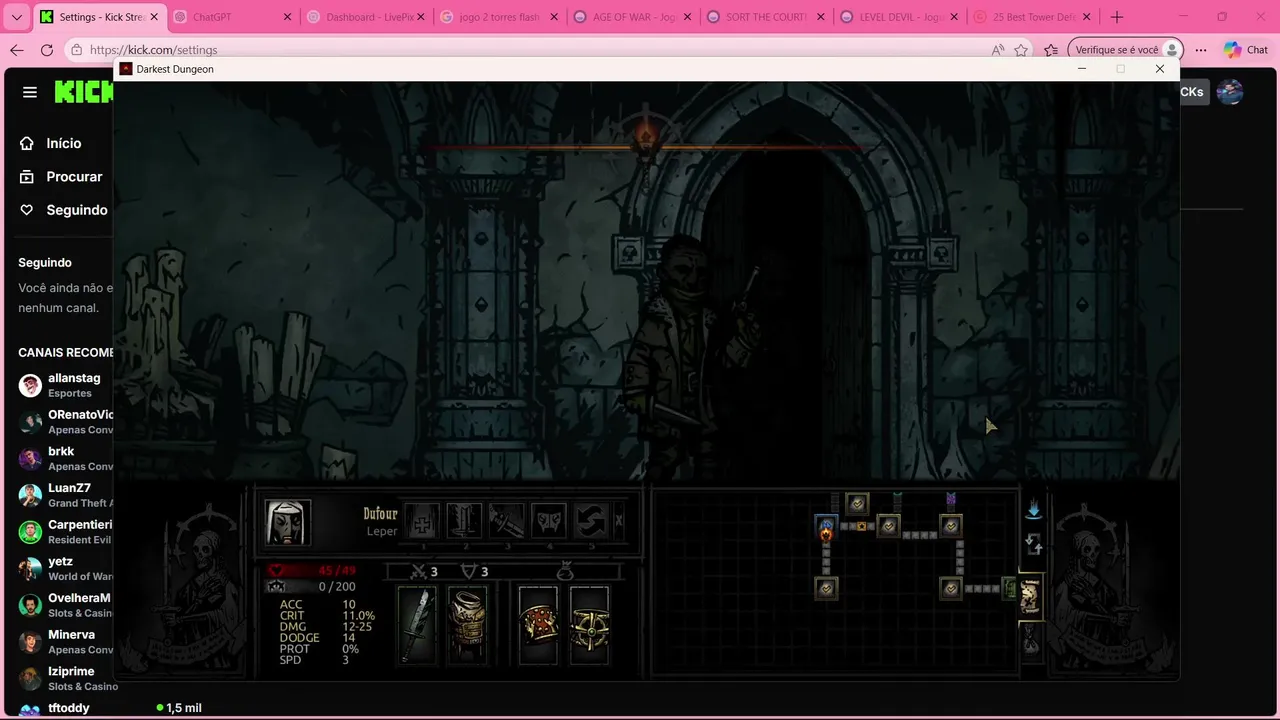Image resolution: width=1280 pixels, height=720 pixels.
Task: Select Dufour's fourth combat skill mask icon
Action: click(x=548, y=522)
